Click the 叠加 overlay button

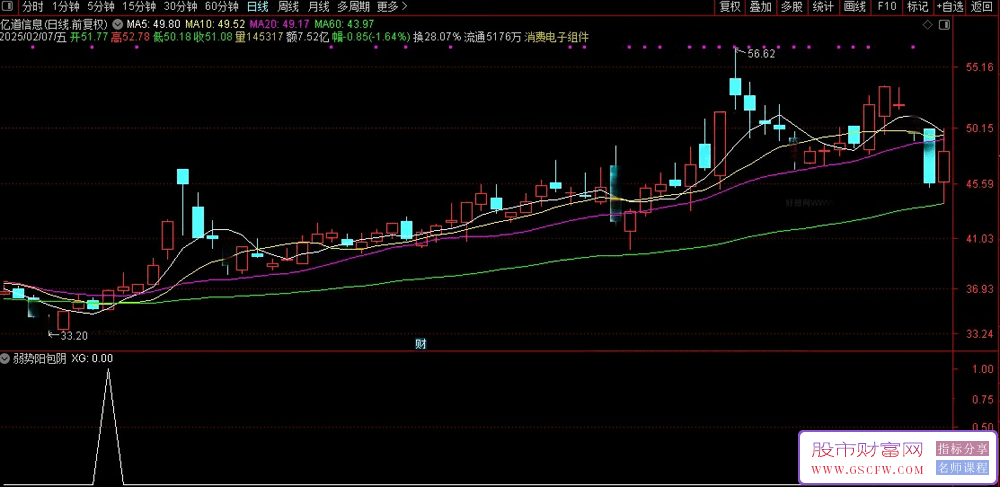(x=761, y=7)
